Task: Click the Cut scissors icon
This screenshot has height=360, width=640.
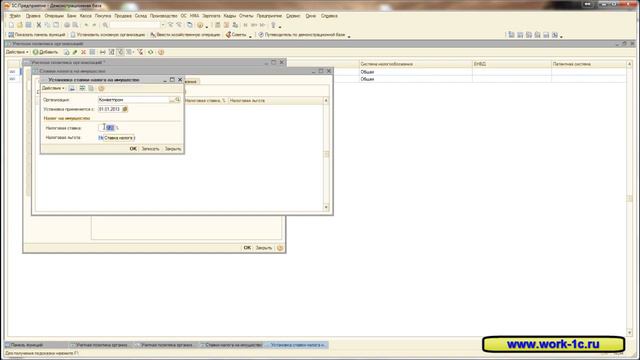Action: (39, 25)
